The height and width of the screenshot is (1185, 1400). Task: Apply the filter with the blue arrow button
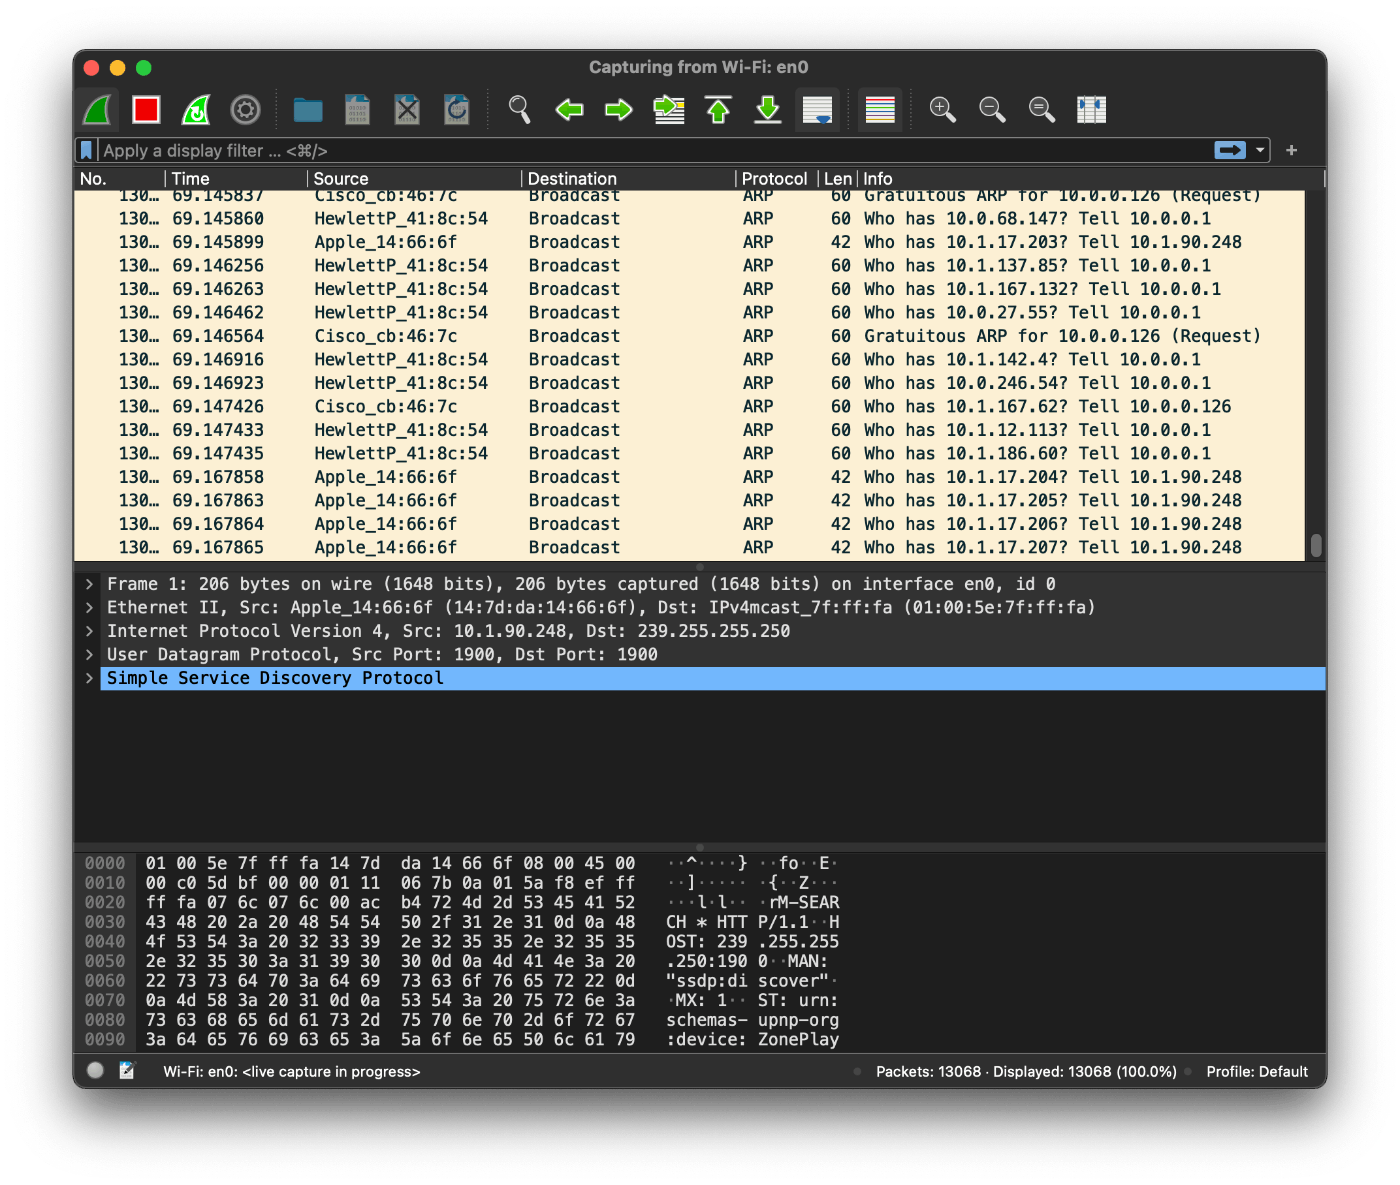tap(1228, 150)
